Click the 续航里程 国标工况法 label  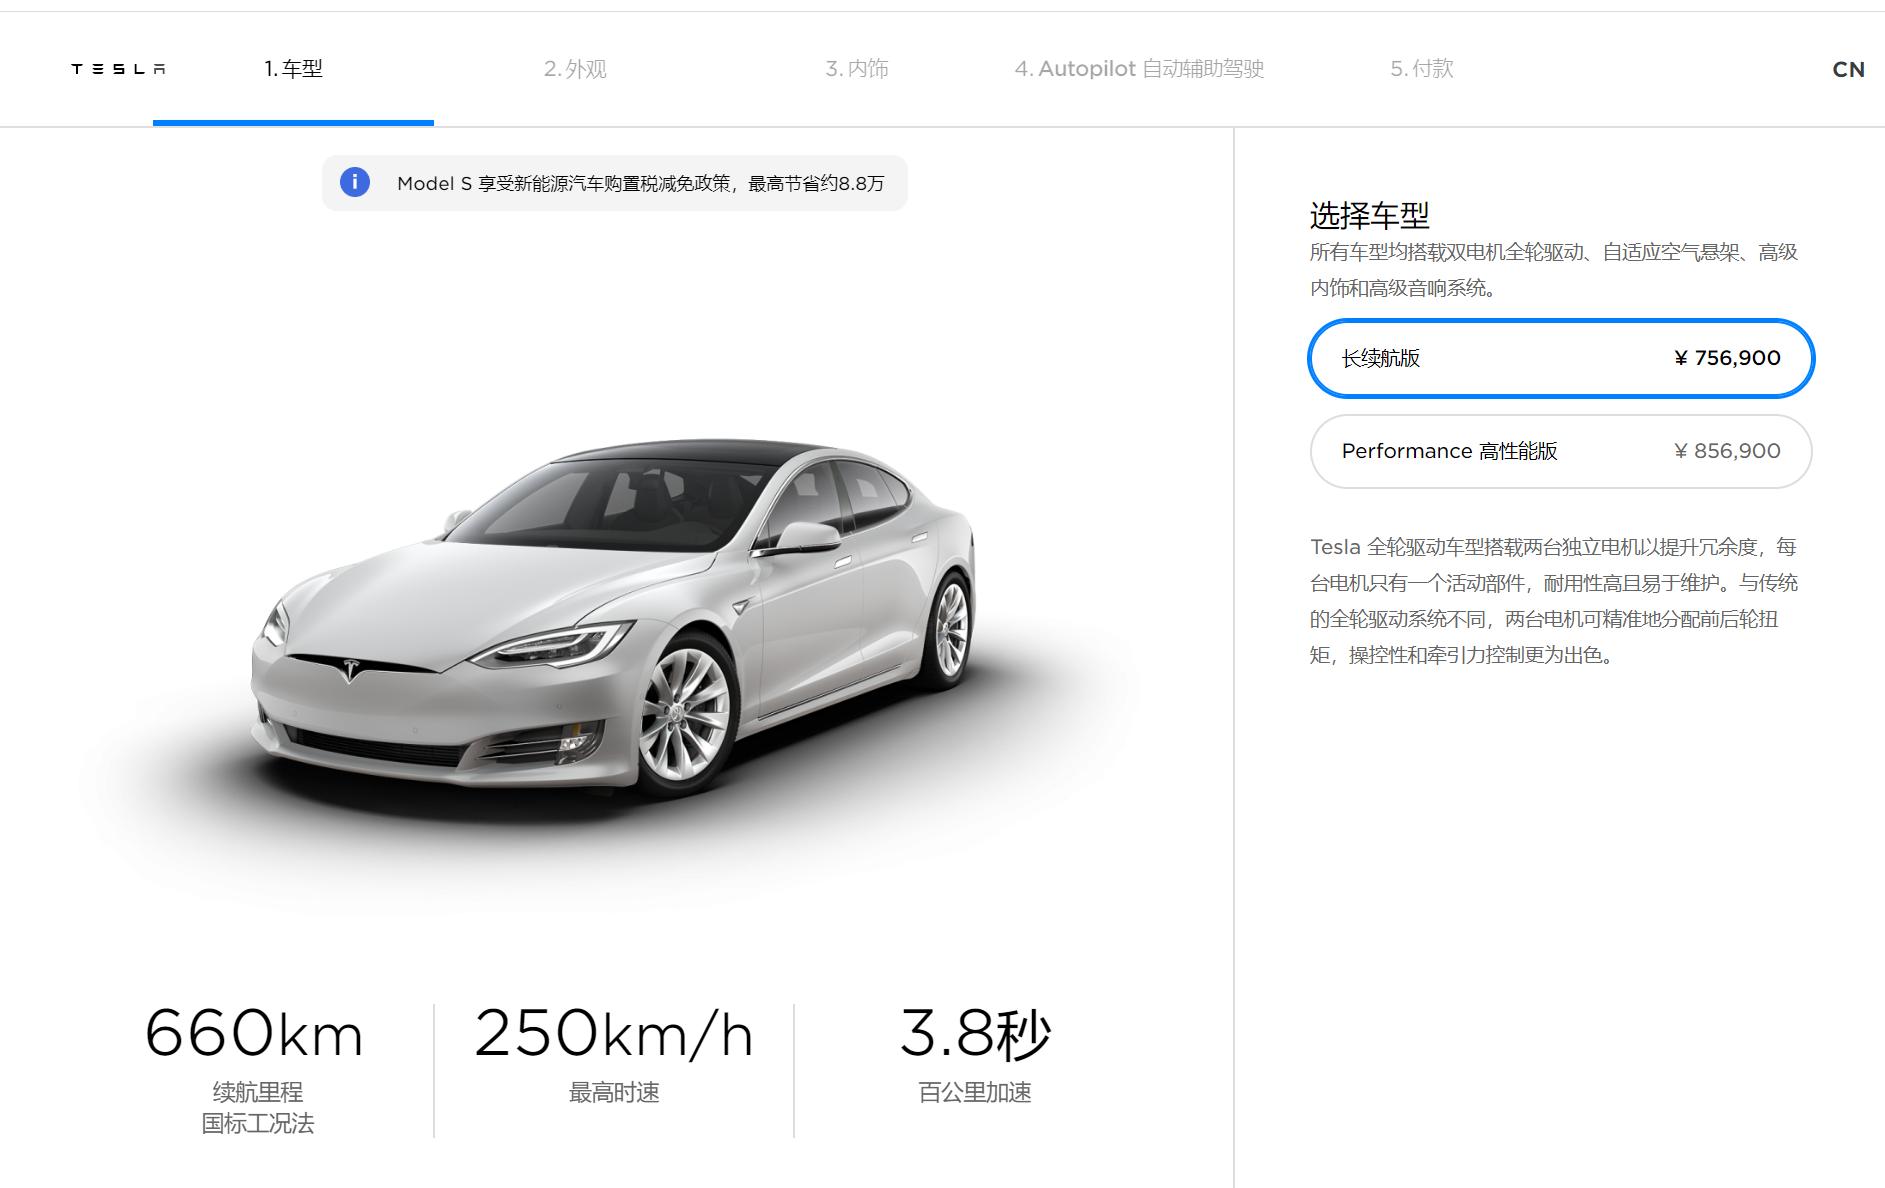[257, 1108]
